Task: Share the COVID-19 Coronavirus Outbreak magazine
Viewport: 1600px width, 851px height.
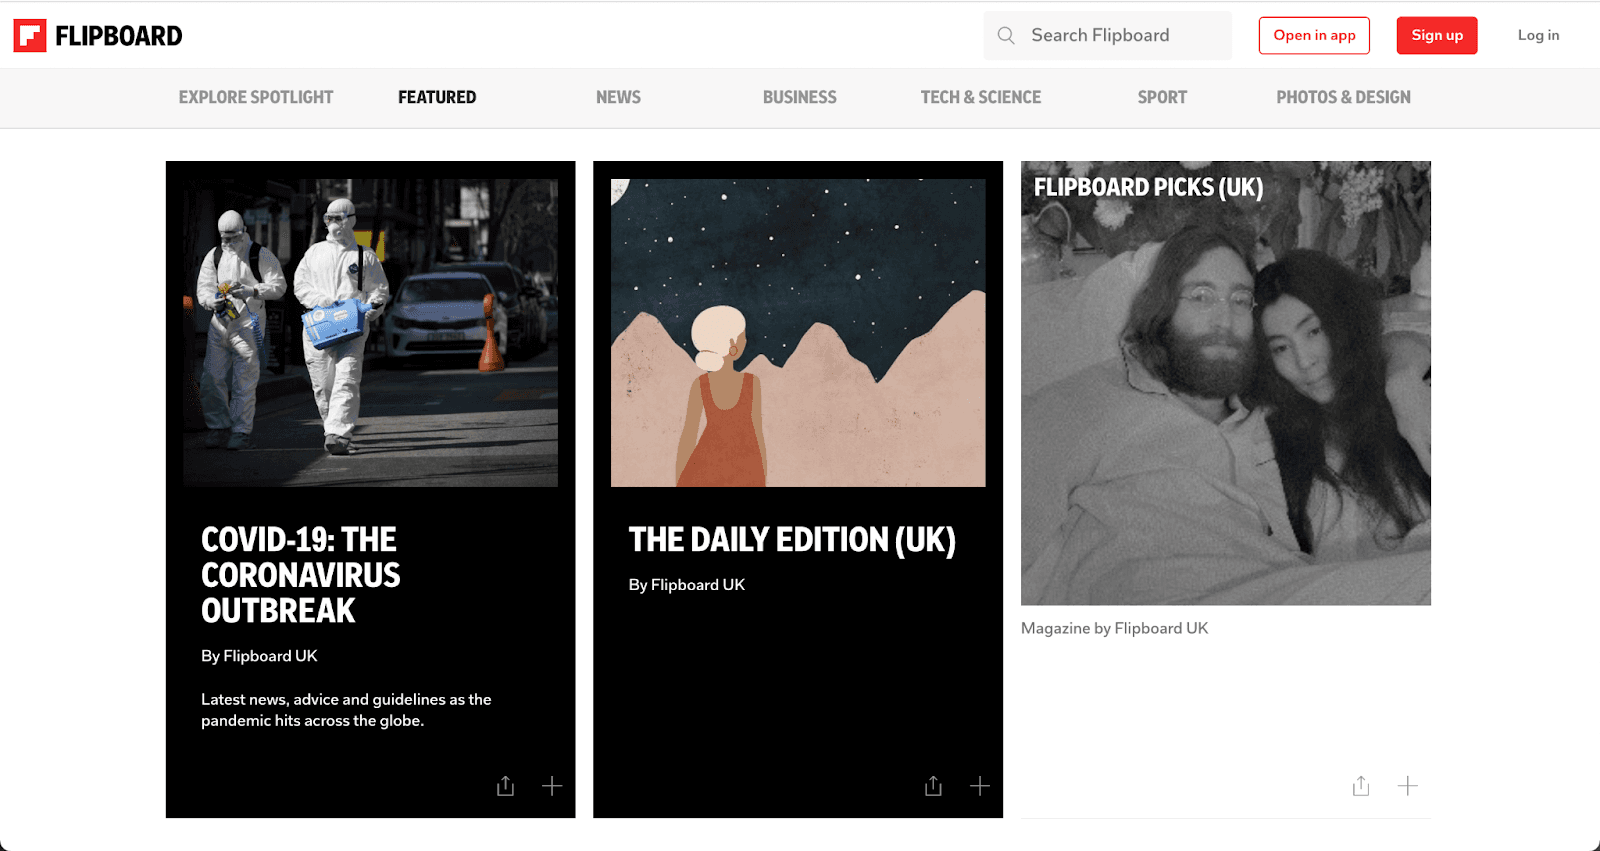Action: click(x=506, y=786)
